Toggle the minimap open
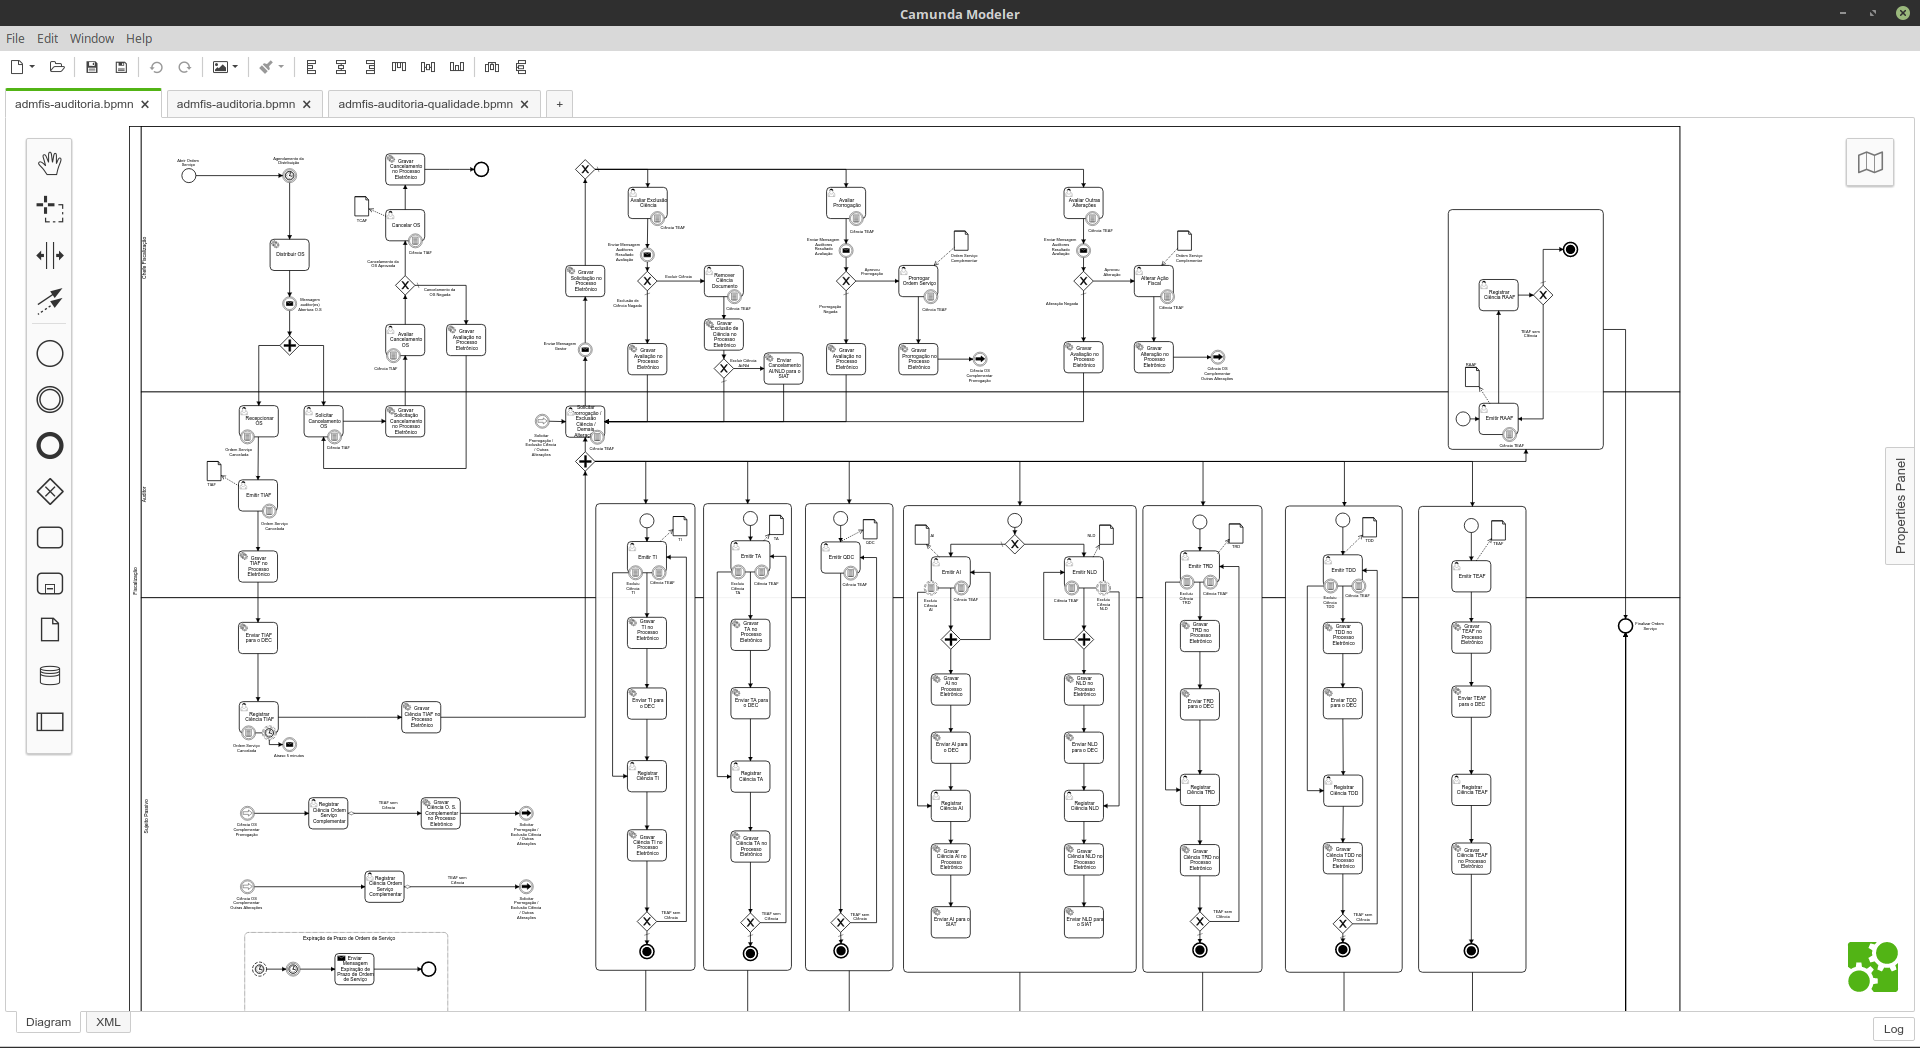The width and height of the screenshot is (1920, 1048). tap(1870, 163)
